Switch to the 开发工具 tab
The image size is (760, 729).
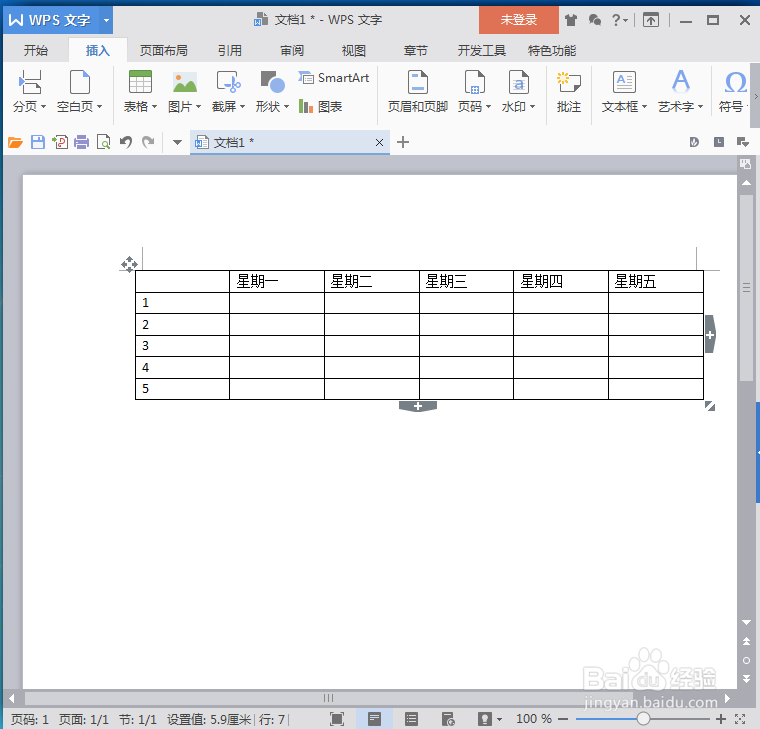tap(481, 50)
